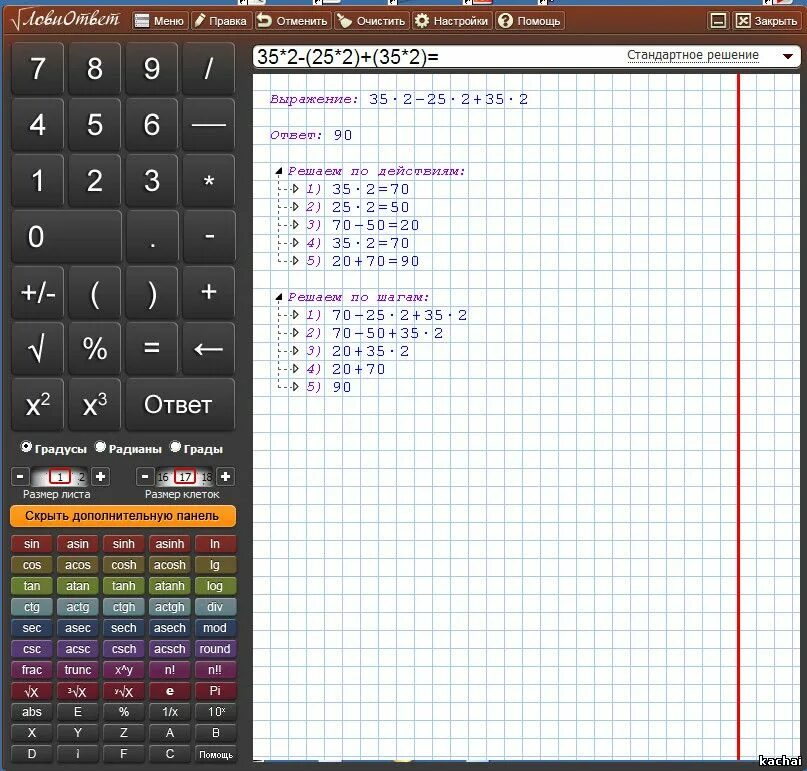Click the decimal point key

(152, 237)
